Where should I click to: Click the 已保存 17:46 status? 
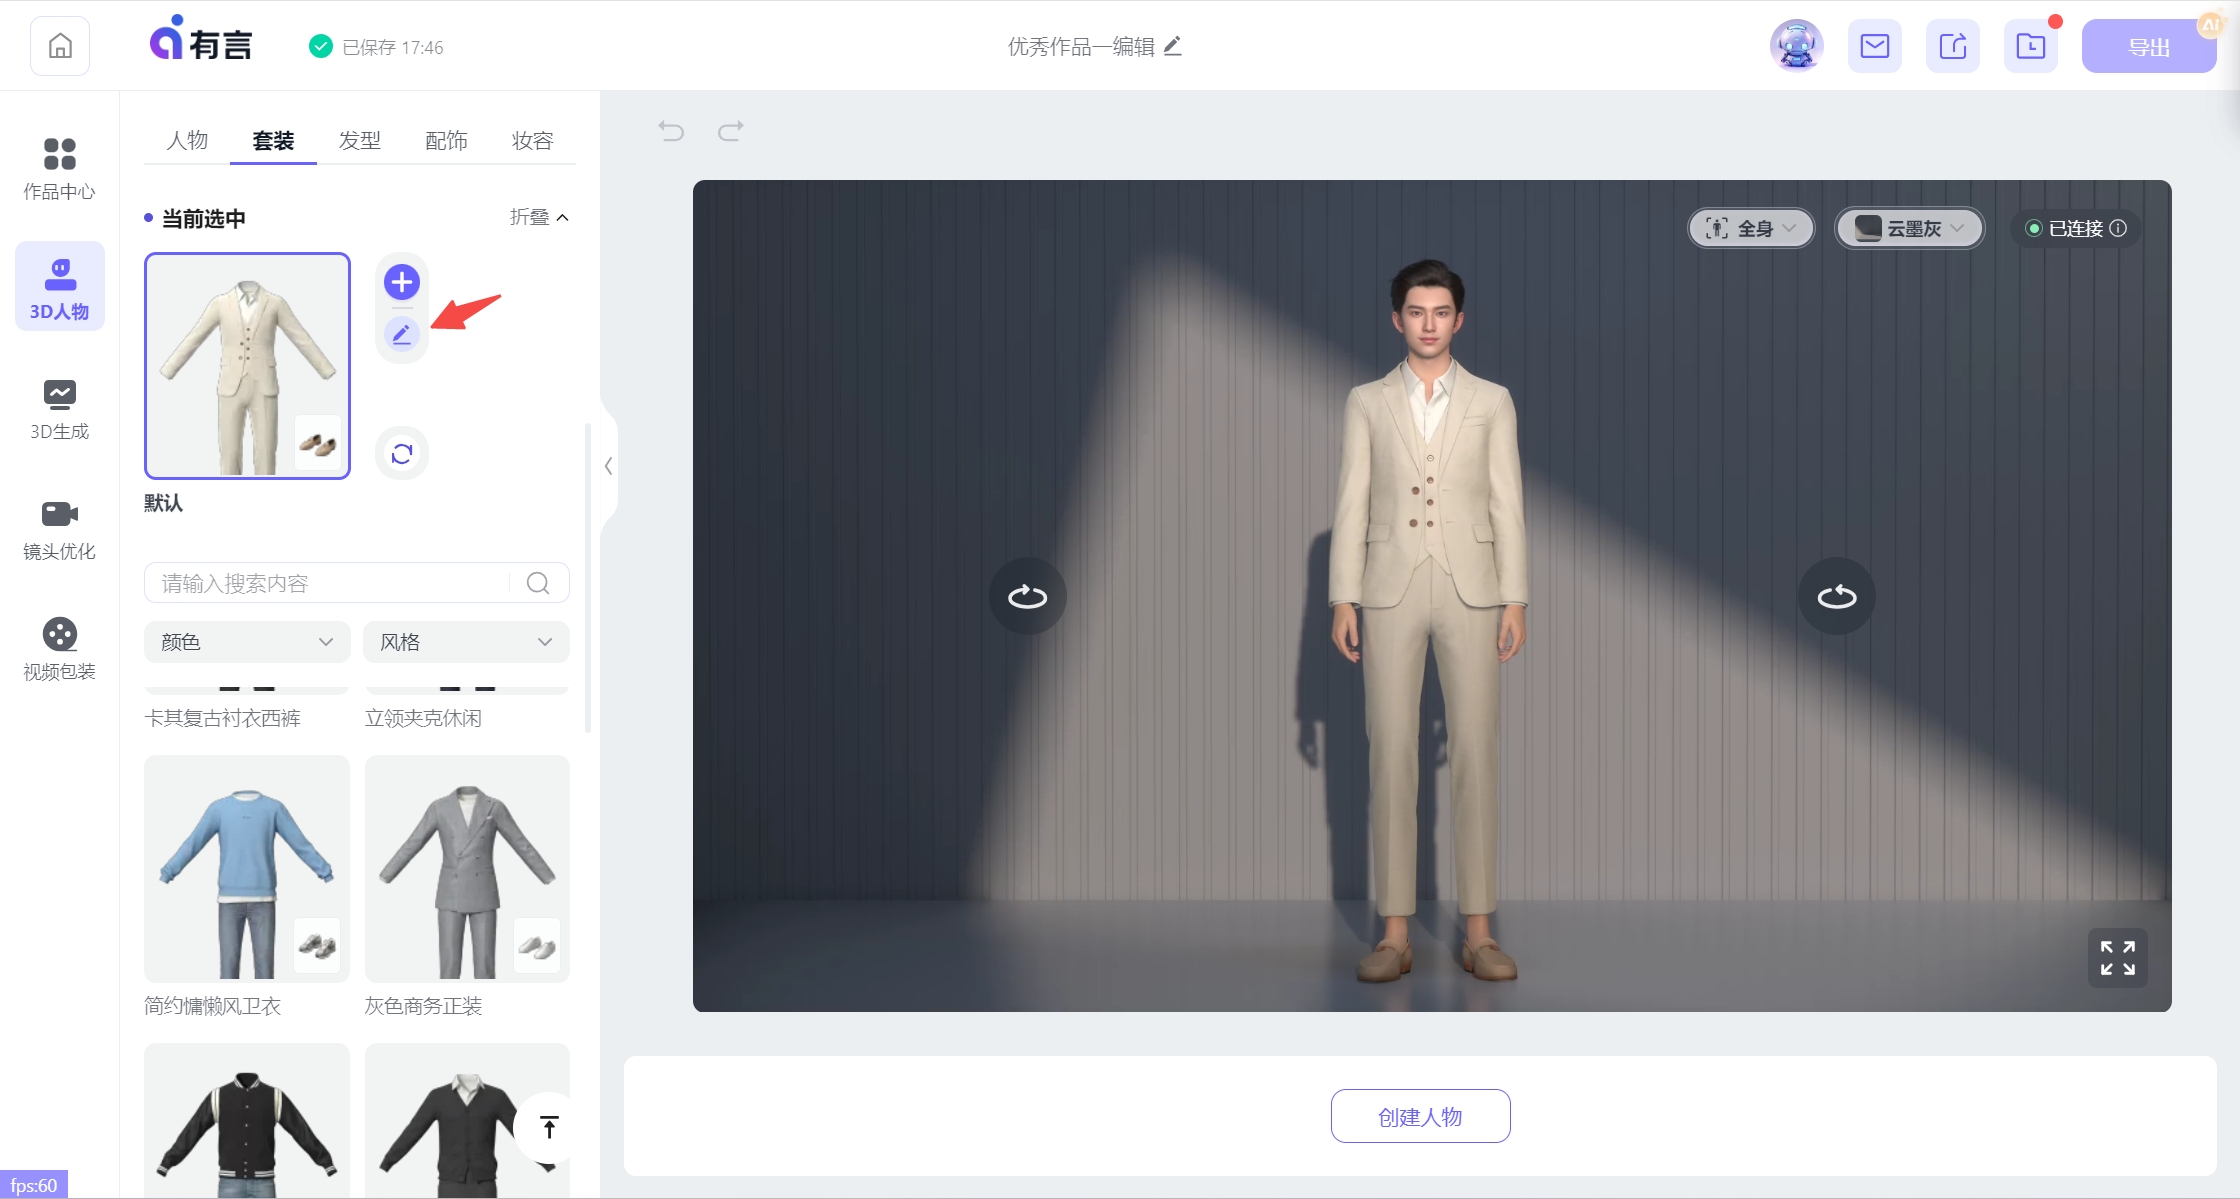point(376,47)
